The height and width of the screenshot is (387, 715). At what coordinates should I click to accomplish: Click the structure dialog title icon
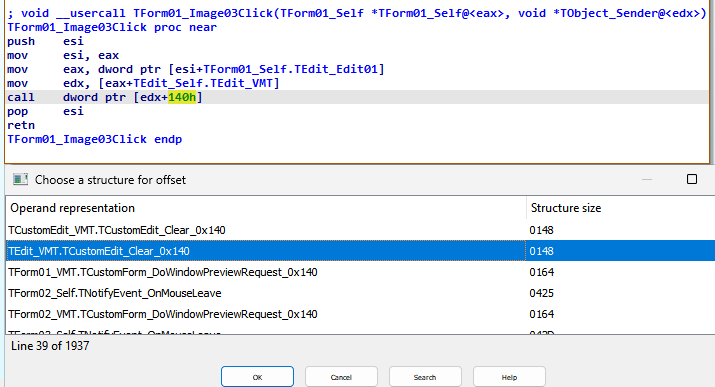point(20,179)
